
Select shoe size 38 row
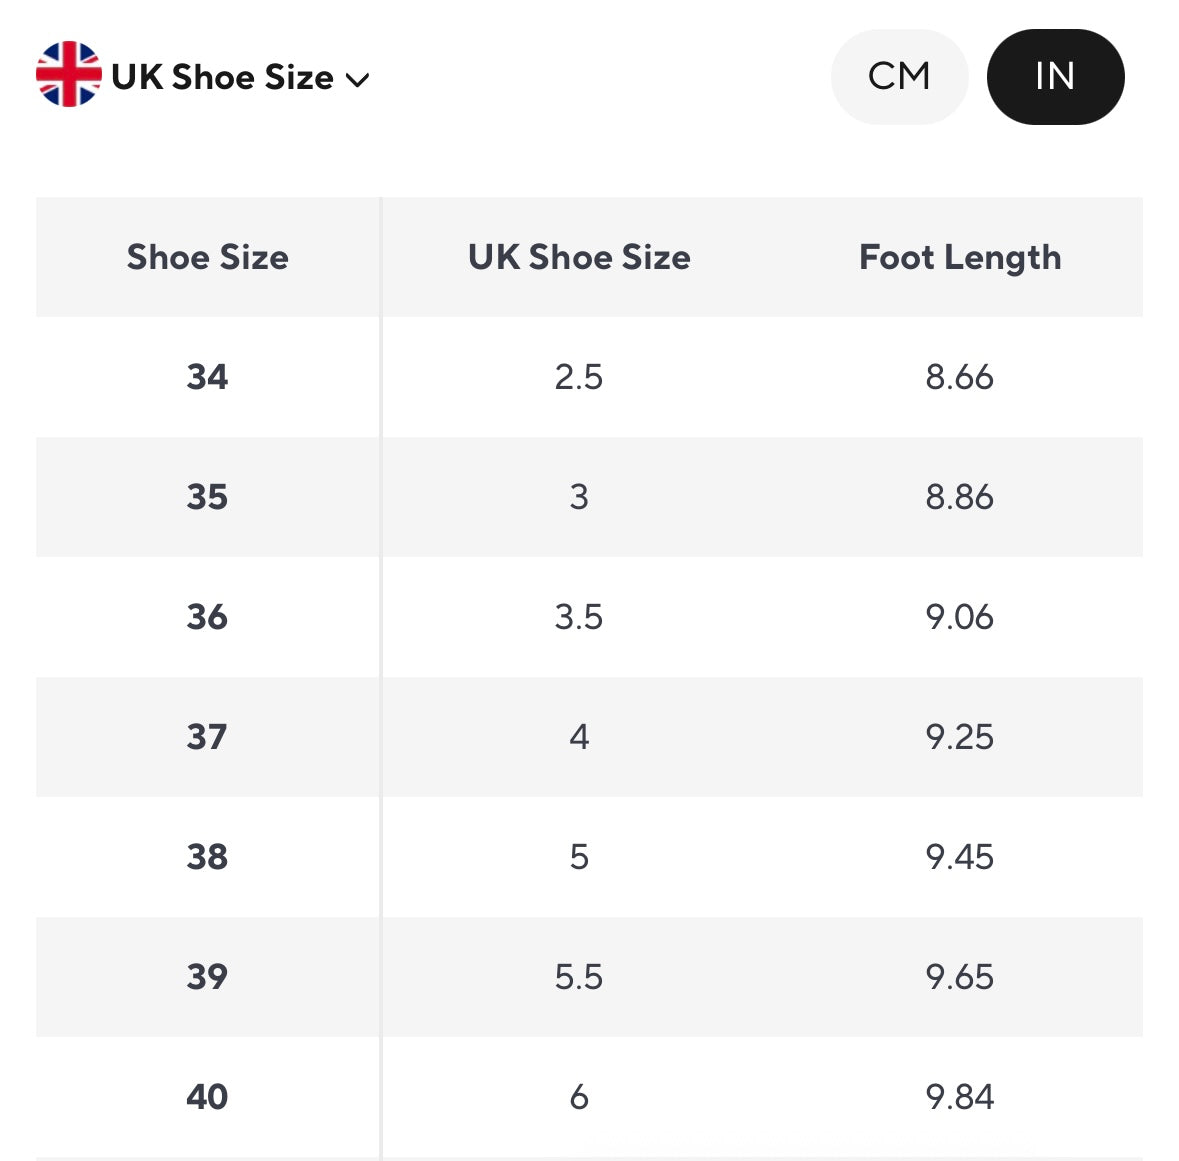(207, 857)
